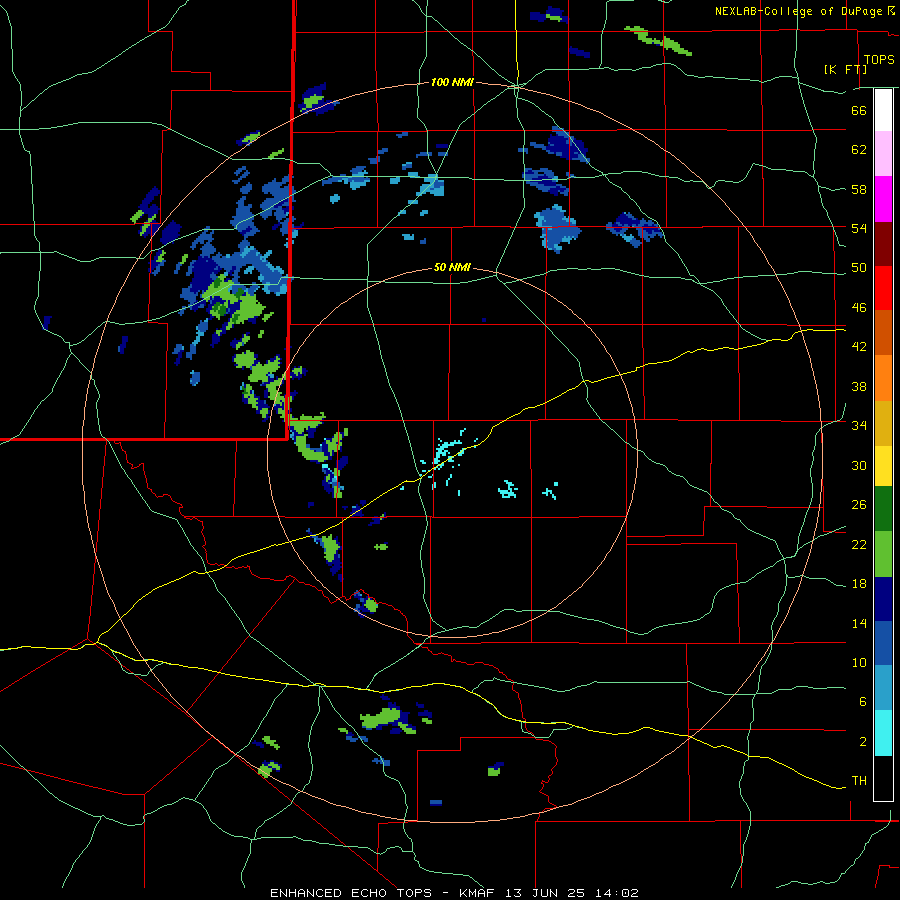Pick the gold swatch in the scale
This screenshot has width=900, height=900.
click(x=883, y=423)
